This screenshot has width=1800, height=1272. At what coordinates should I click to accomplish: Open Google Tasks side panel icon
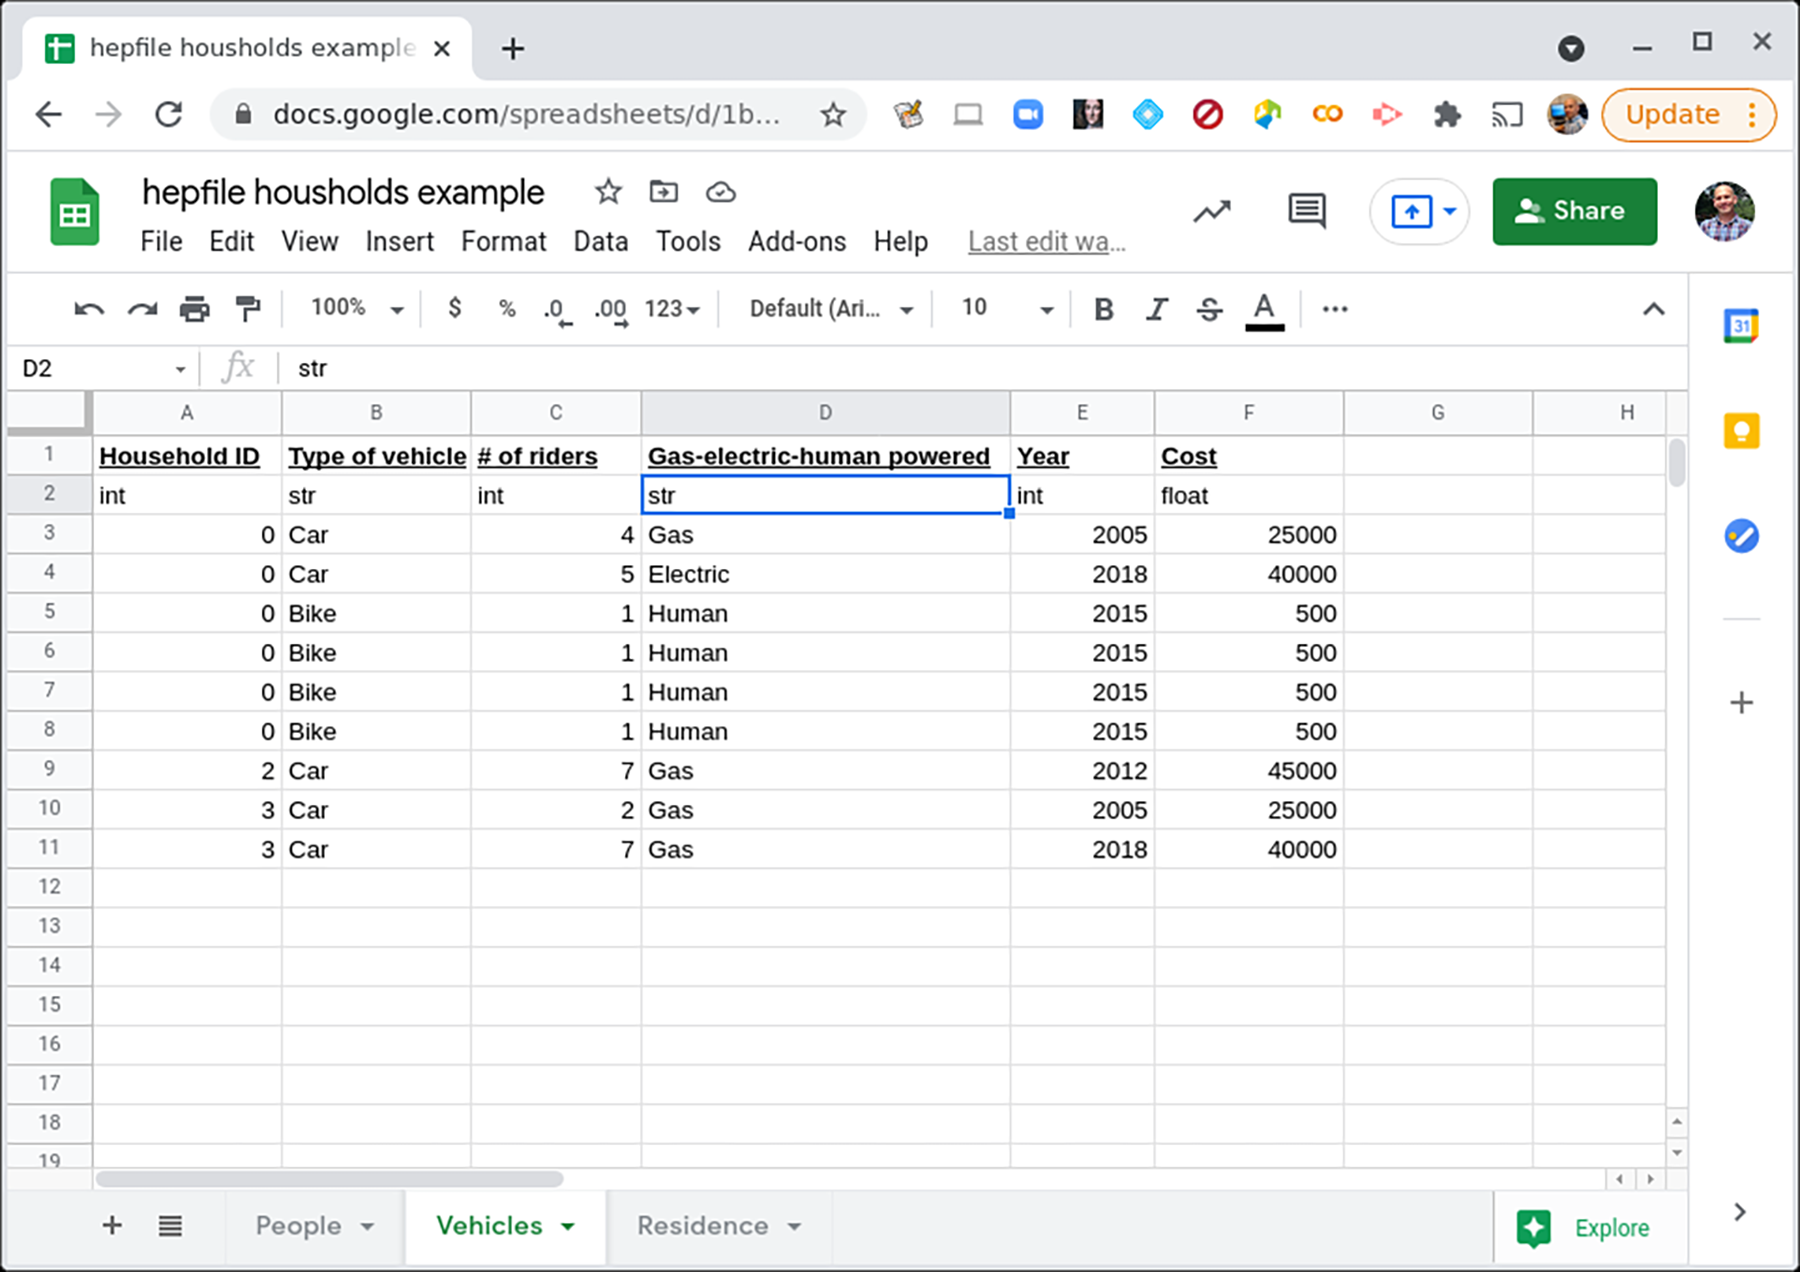coord(1741,536)
